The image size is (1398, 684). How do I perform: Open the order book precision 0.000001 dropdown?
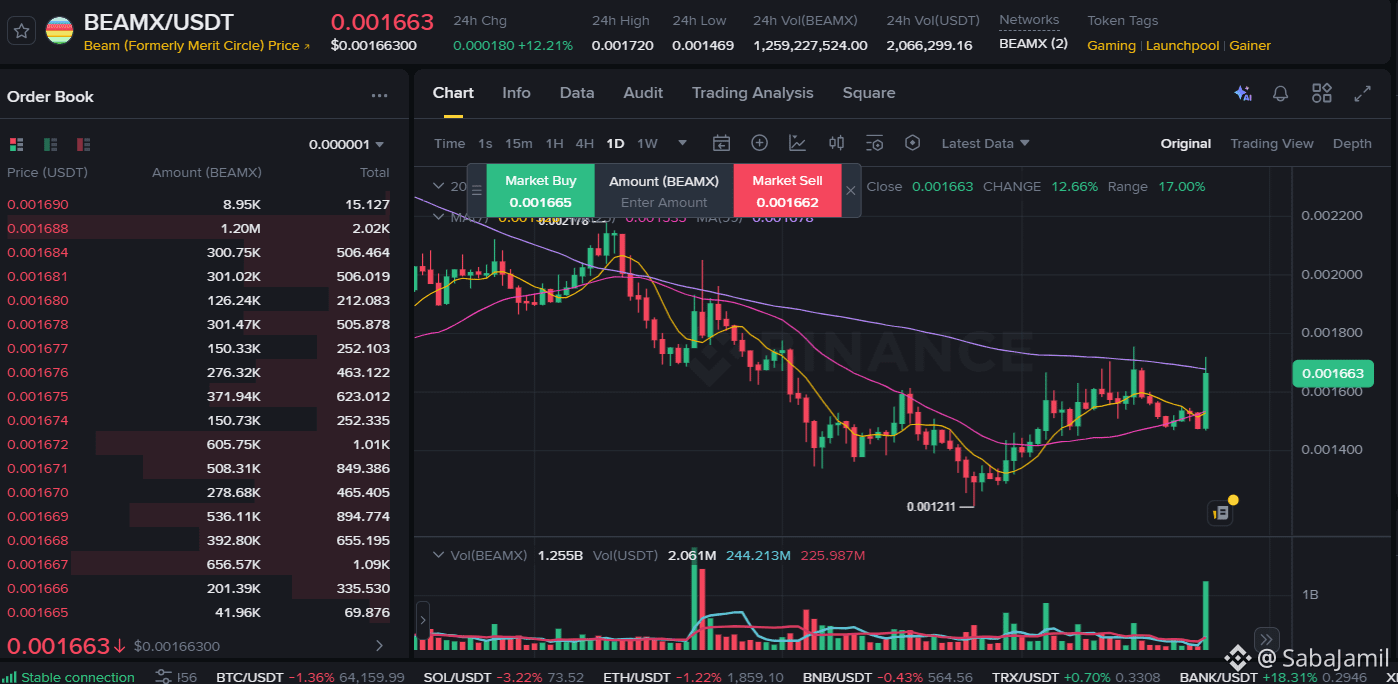[346, 144]
